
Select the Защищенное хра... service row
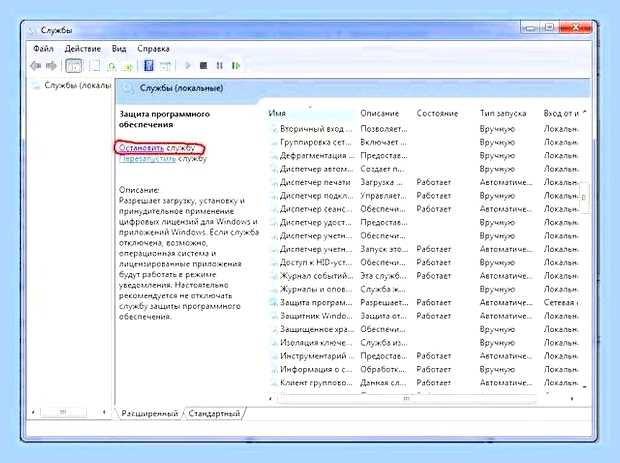pyautogui.click(x=425, y=329)
